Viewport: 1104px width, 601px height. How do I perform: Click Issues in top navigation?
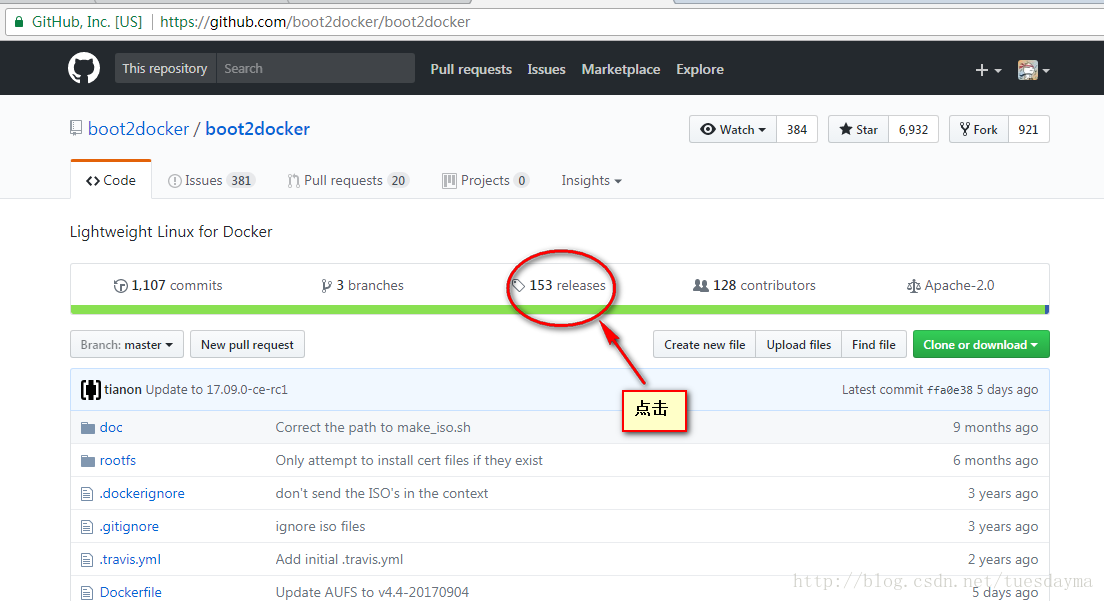click(x=546, y=69)
